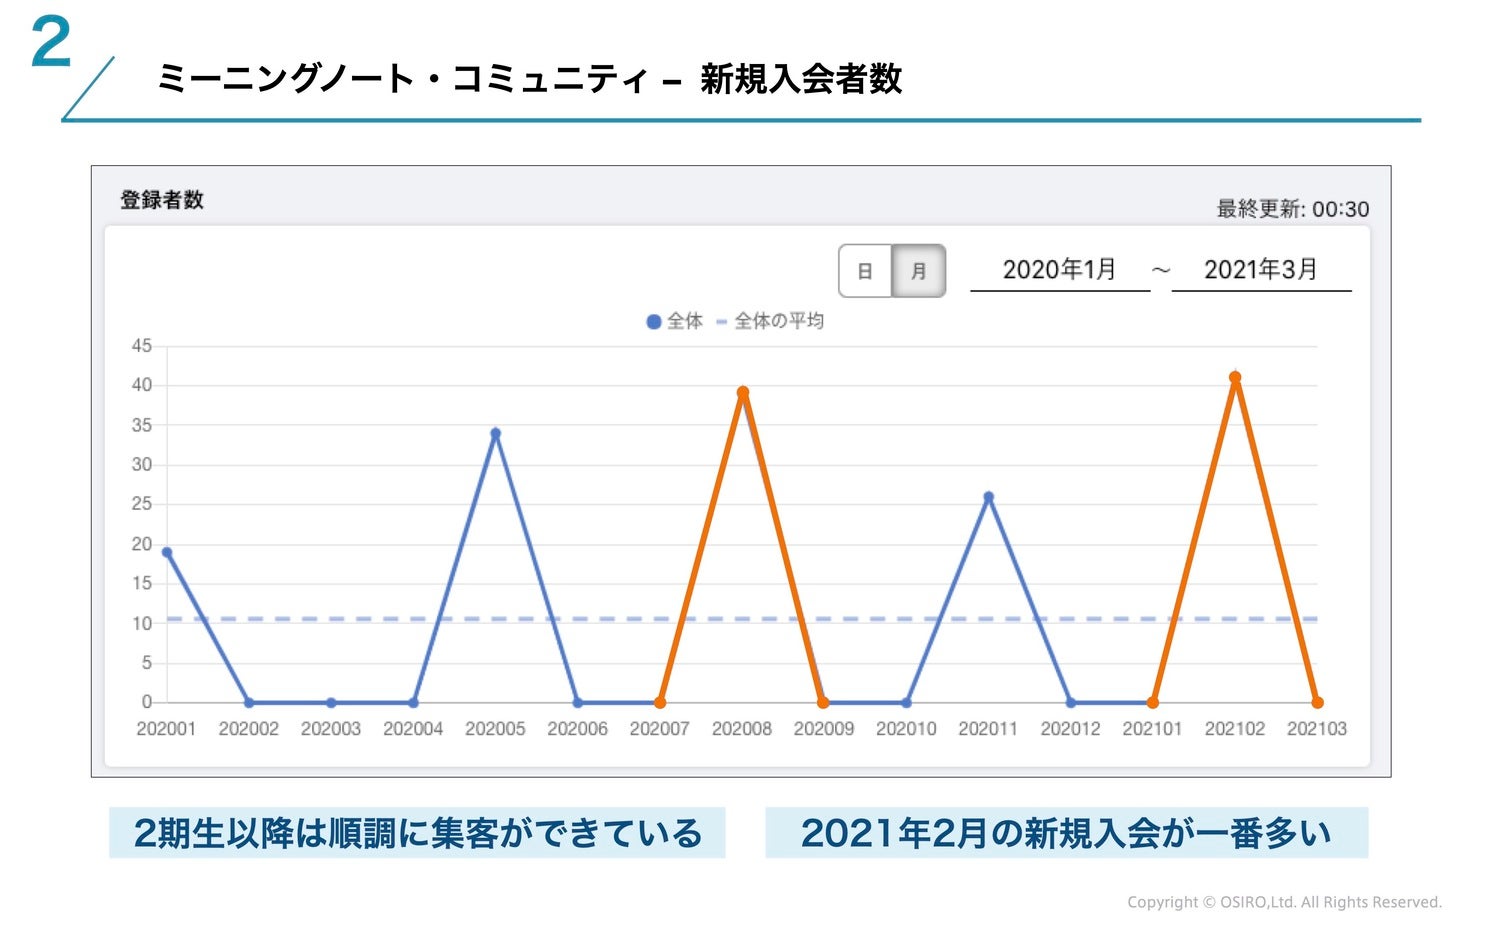Click the 202011 data point
This screenshot has height=939, width=1500.
pos(988,497)
